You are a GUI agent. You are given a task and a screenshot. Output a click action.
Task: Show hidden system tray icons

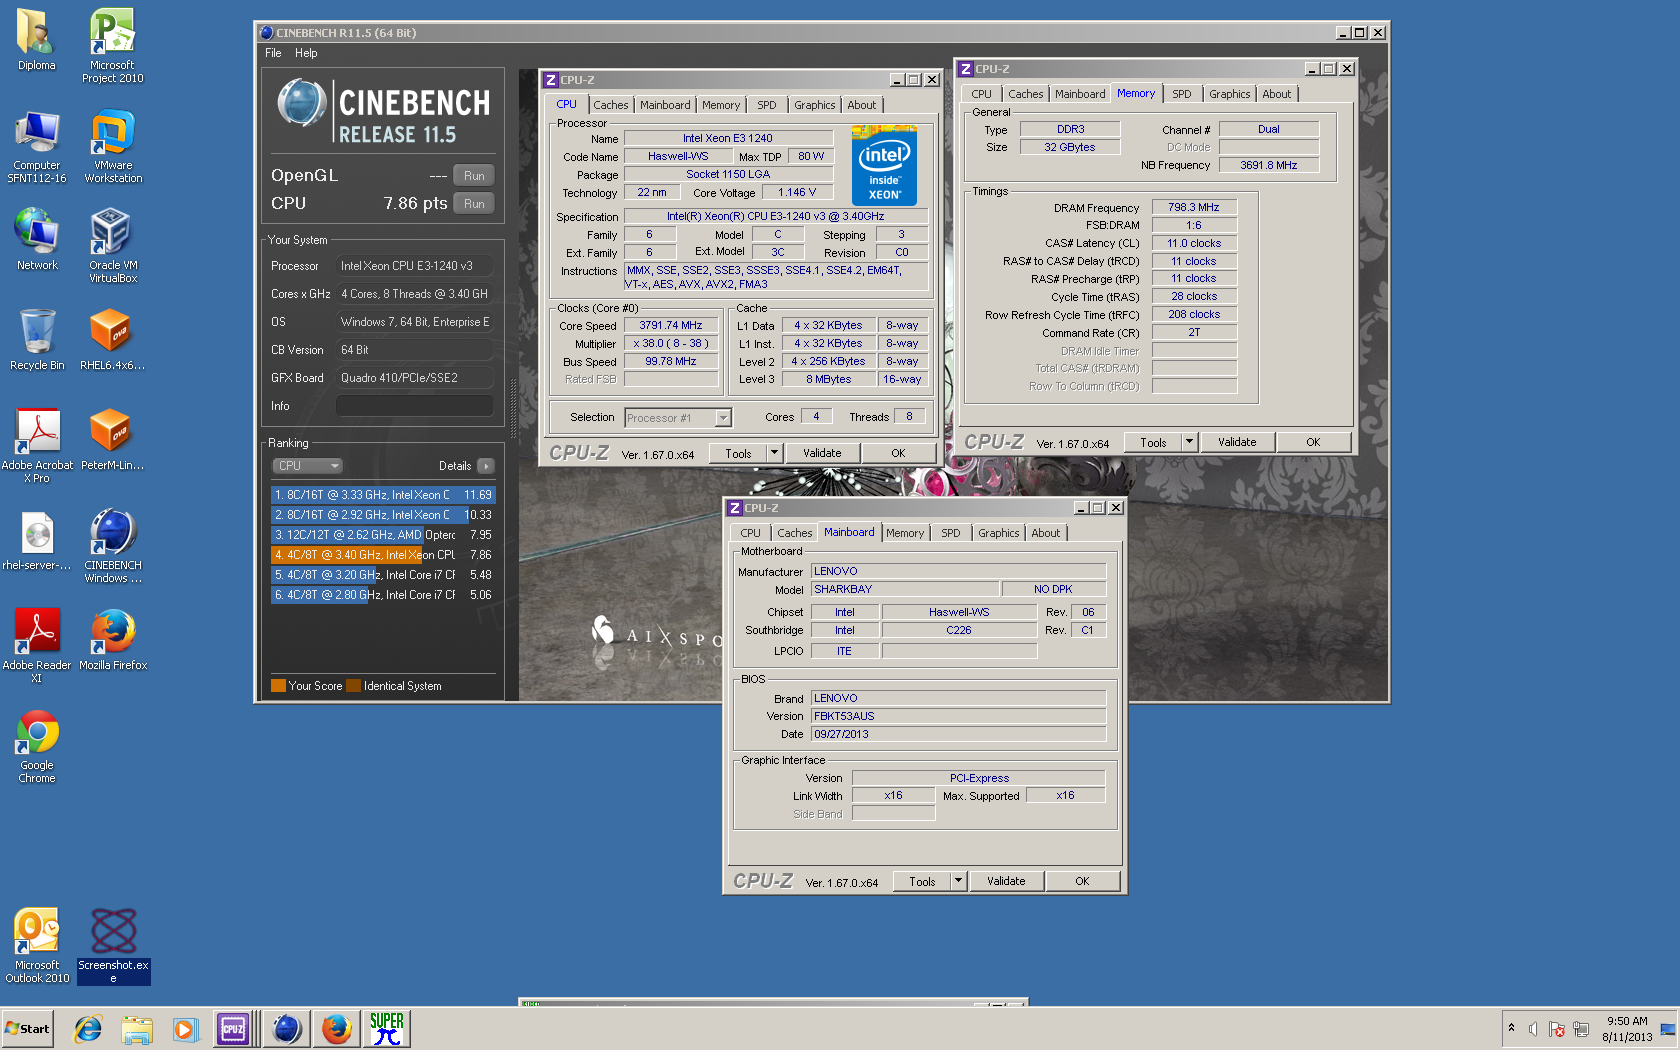[x=1511, y=1028]
